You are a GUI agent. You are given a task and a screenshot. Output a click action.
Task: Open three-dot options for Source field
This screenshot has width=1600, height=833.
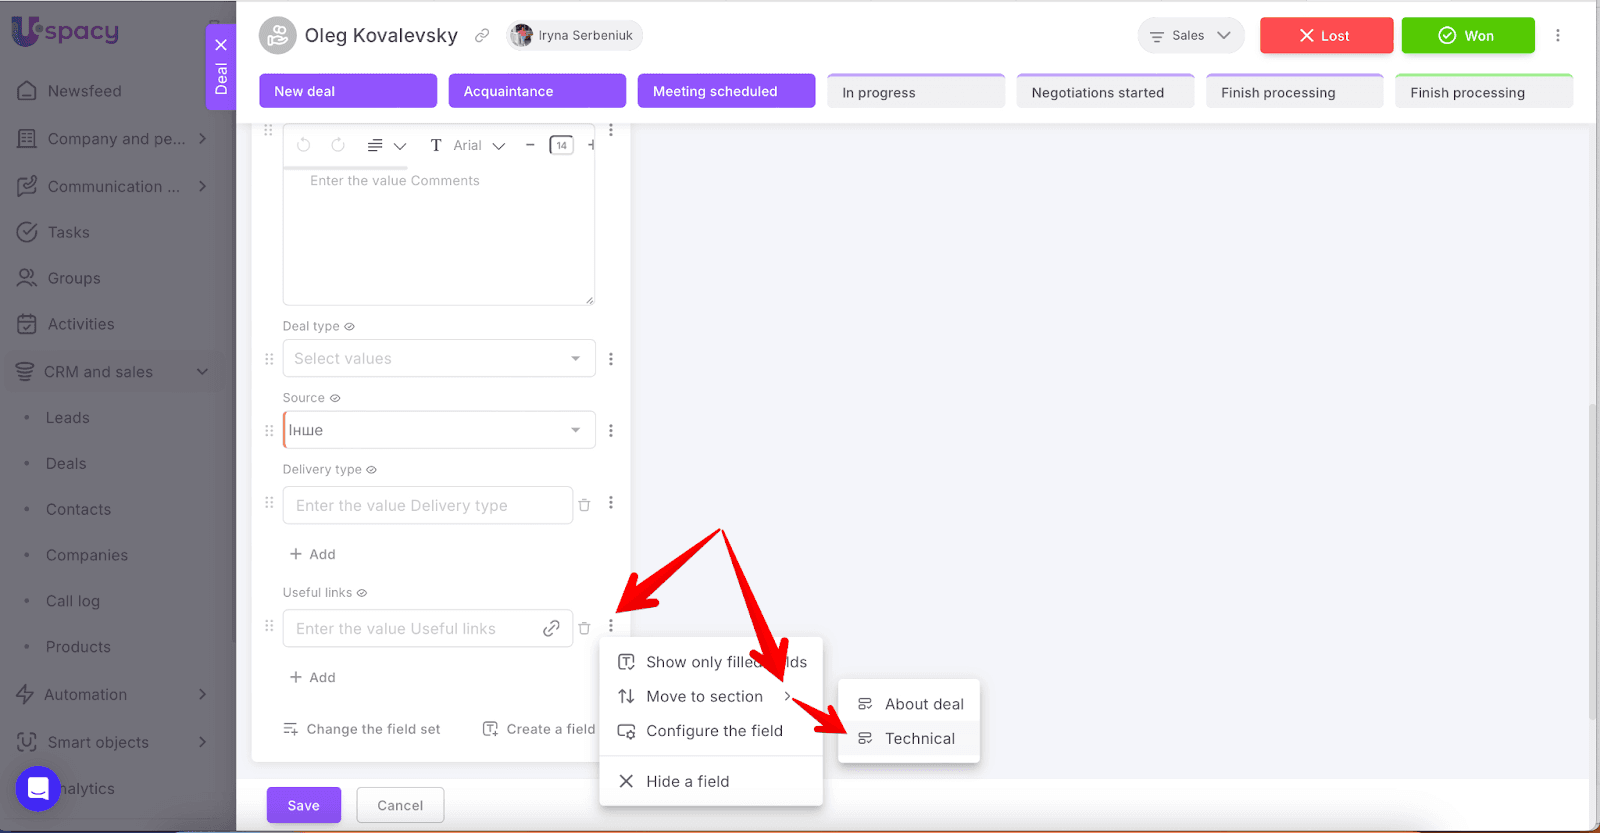pyautogui.click(x=611, y=431)
